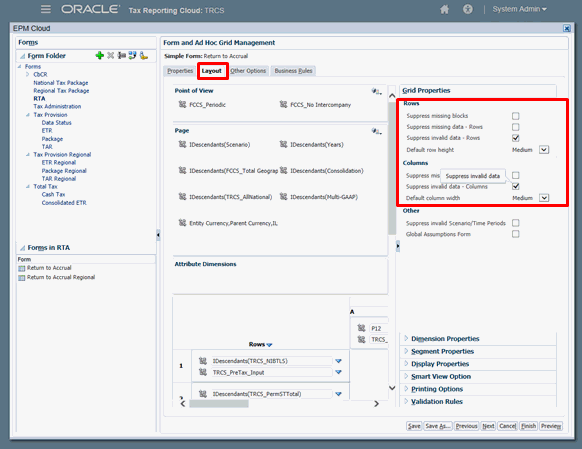Viewport: 582px width, 449px height.
Task: Open Default column width dropdown
Action: 544,198
